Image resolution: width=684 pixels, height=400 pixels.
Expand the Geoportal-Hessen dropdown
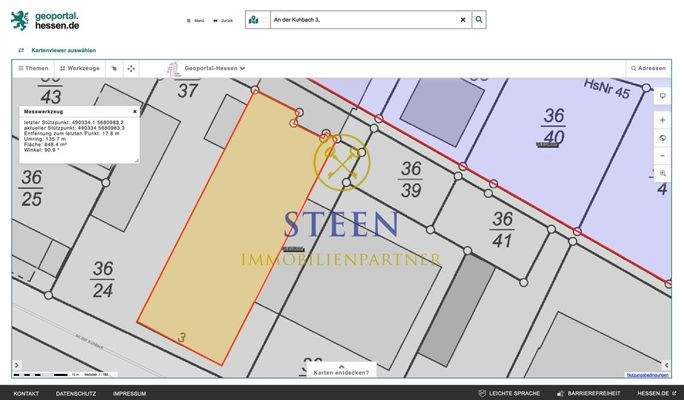[214, 68]
